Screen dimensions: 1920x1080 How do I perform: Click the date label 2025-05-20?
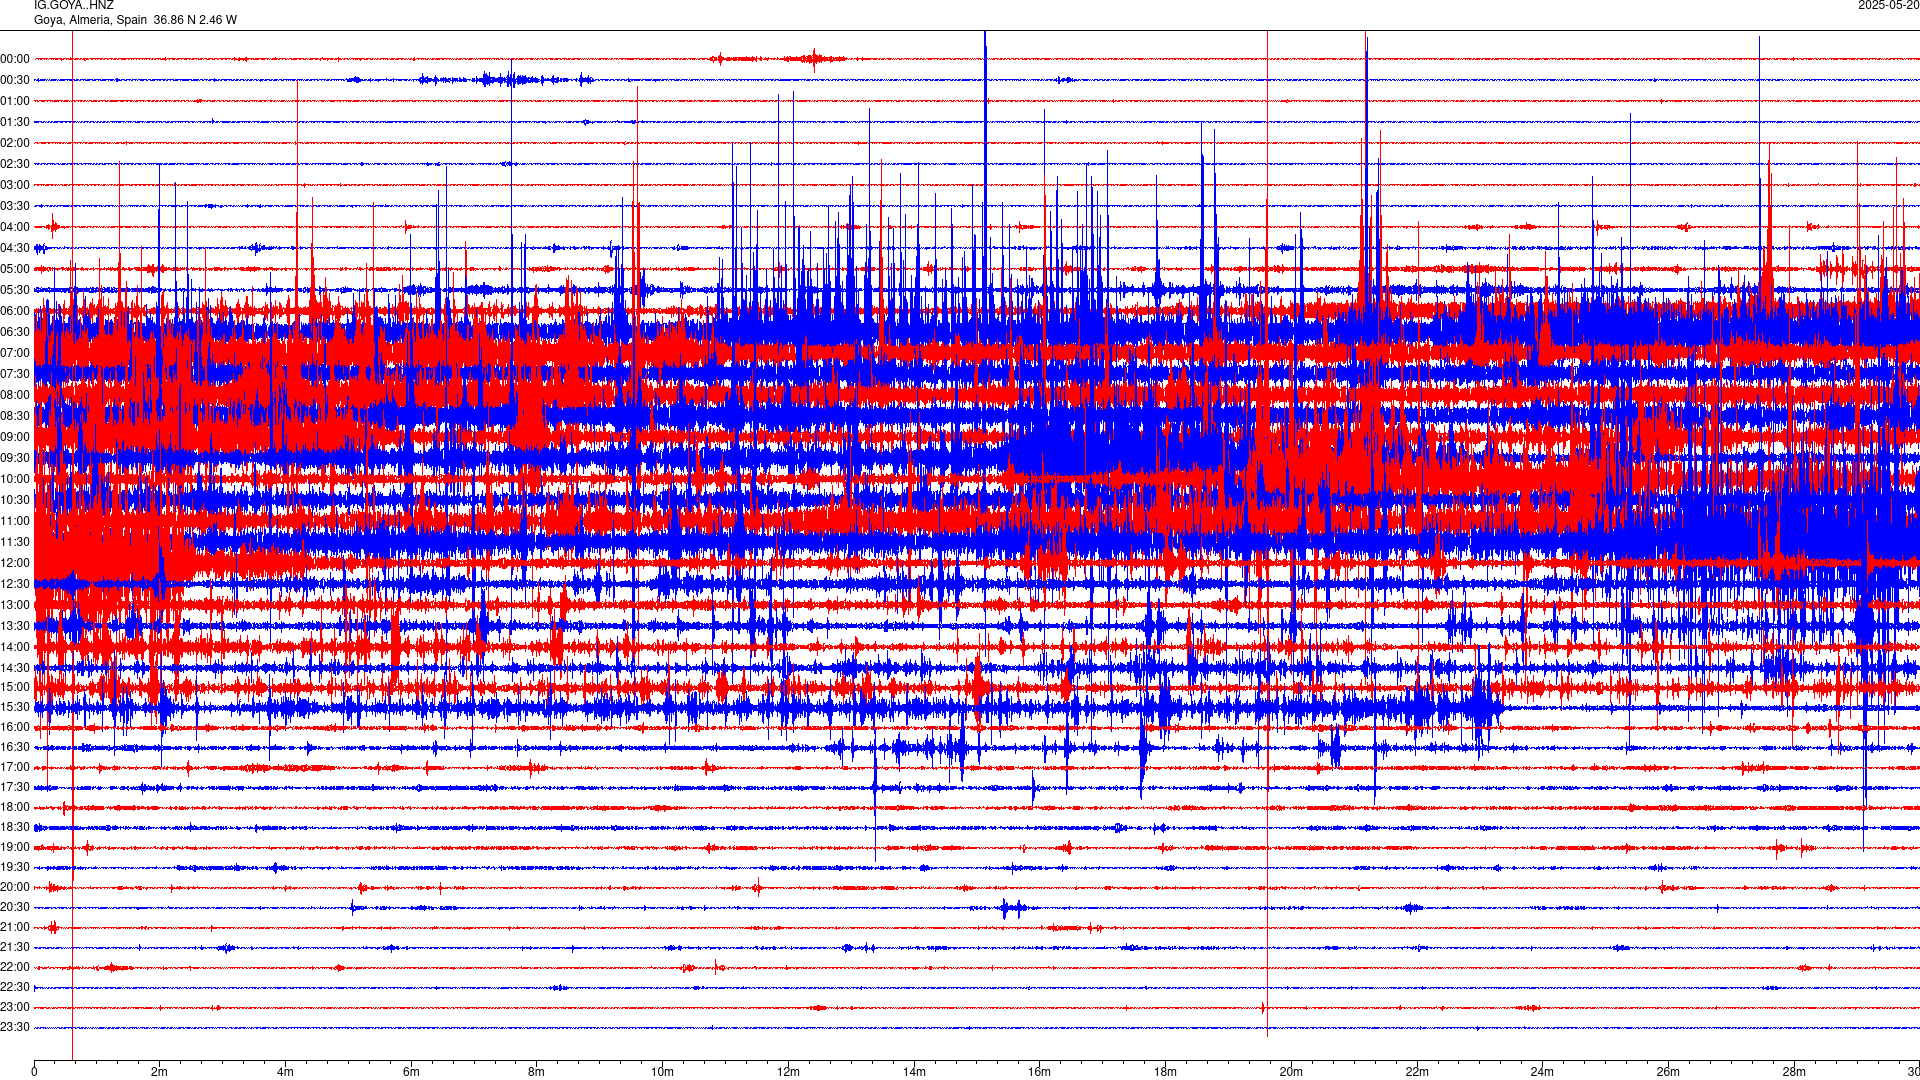pos(1888,5)
